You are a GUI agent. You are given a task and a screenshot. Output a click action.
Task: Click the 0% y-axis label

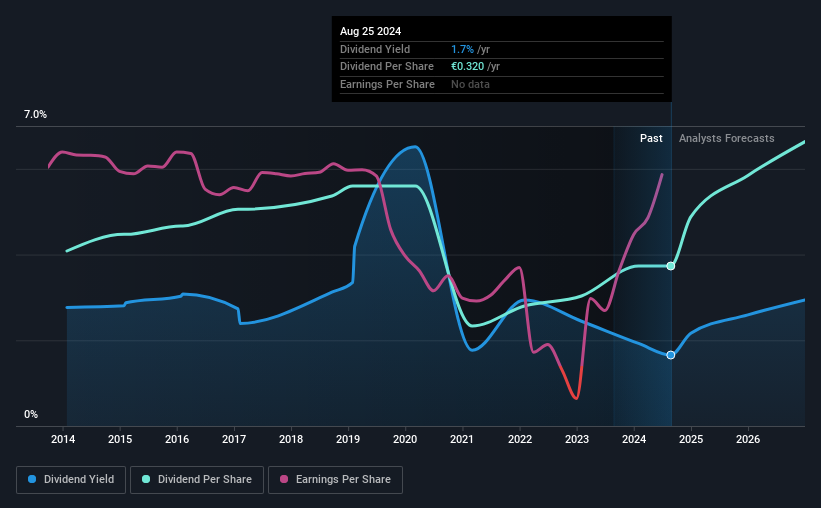pyautogui.click(x=31, y=414)
